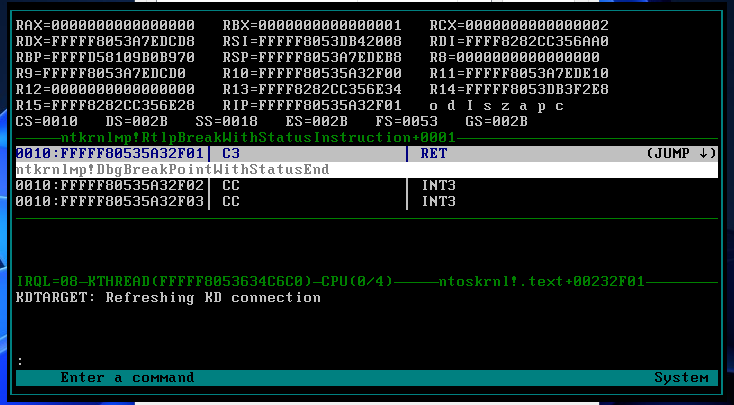
Task: Click the SS=0018 segment register
Action: click(227, 121)
